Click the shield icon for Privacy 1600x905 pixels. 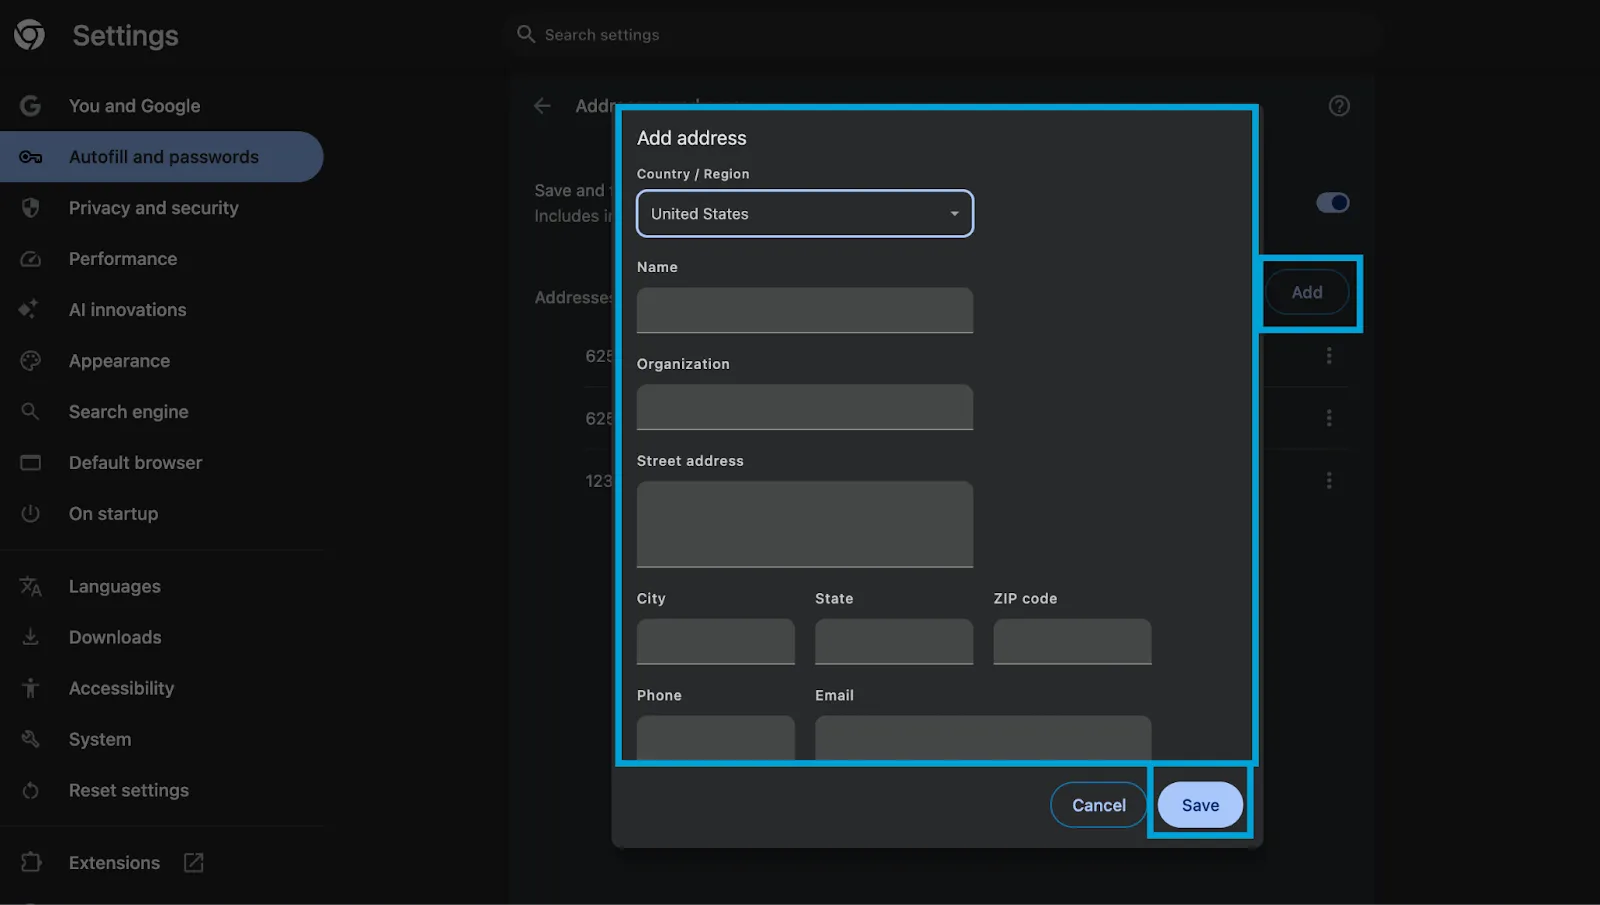pos(31,208)
